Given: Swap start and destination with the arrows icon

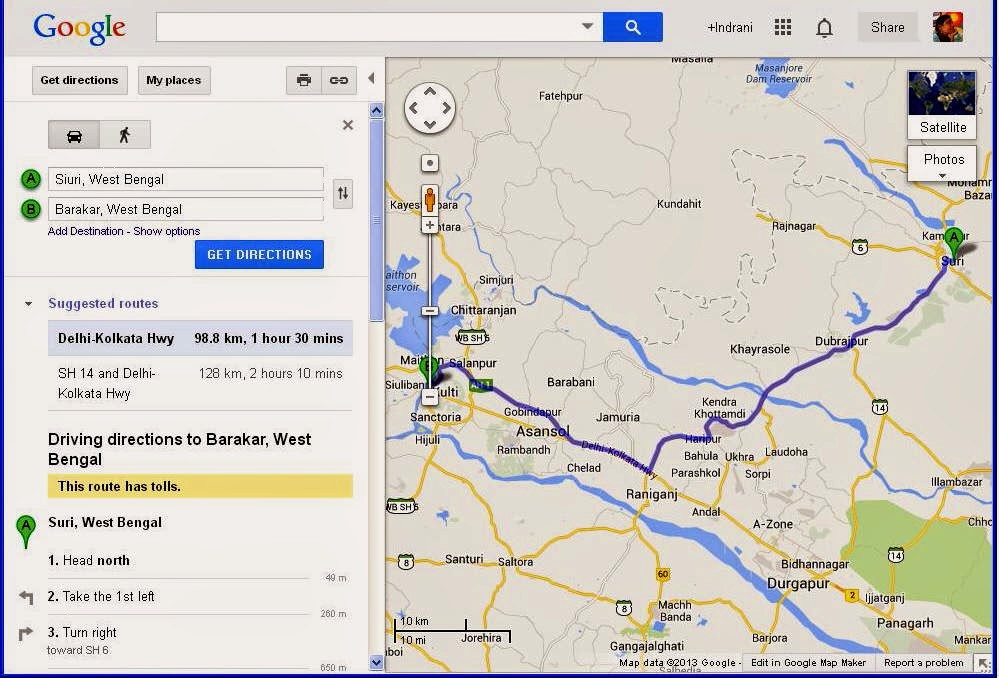Looking at the screenshot, I should (343, 194).
